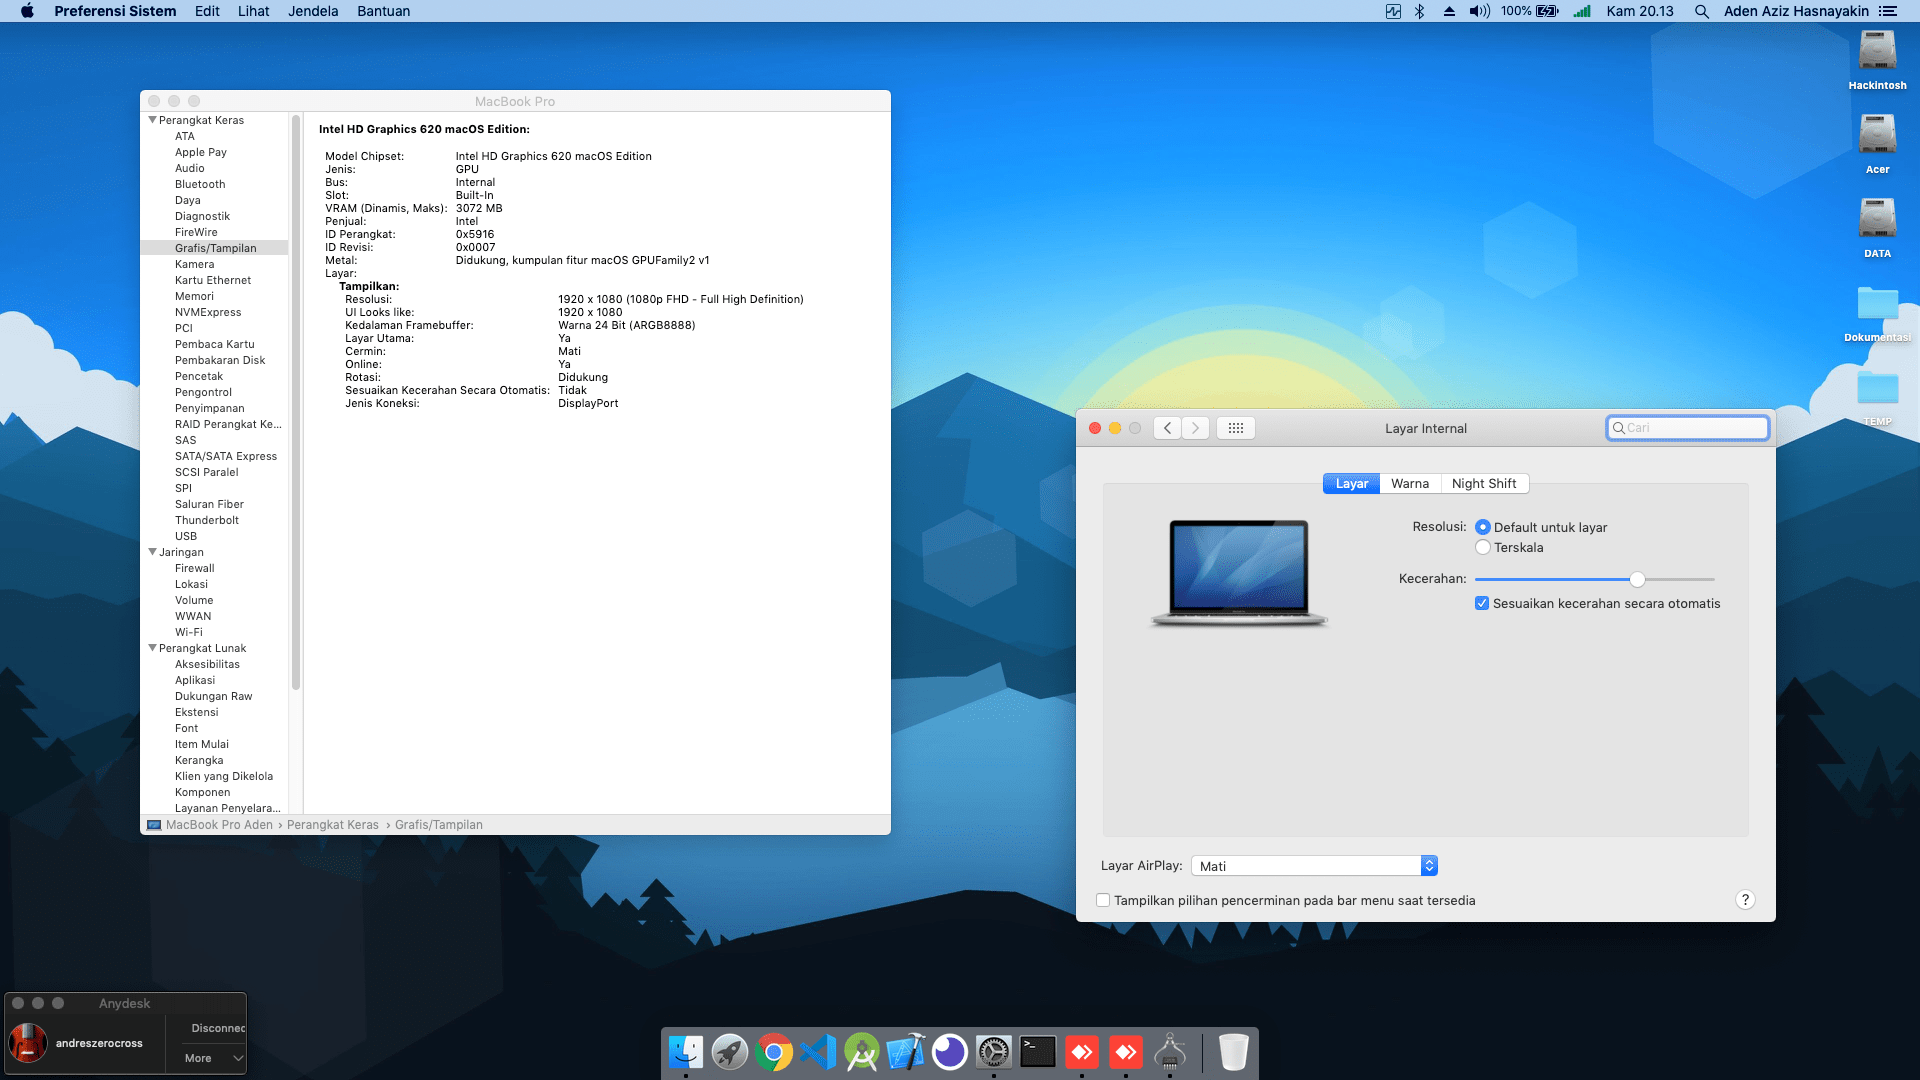Open Preferensi Sistem app menu
Viewport: 1920px width, 1080px height.
click(x=115, y=11)
